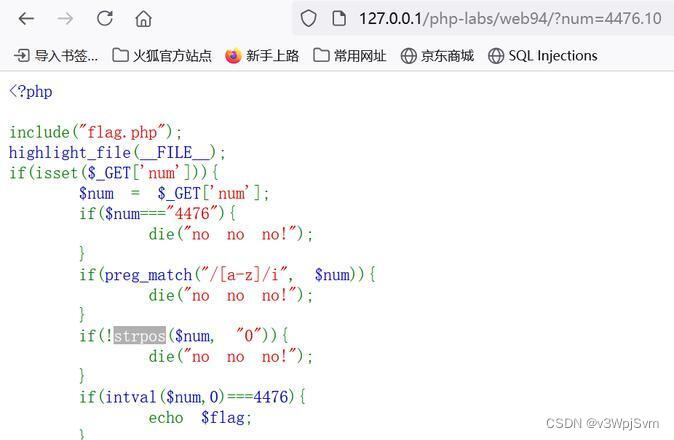This screenshot has width=674, height=440.
Task: Click the if($num==="4476") line
Action: (x=157, y=214)
